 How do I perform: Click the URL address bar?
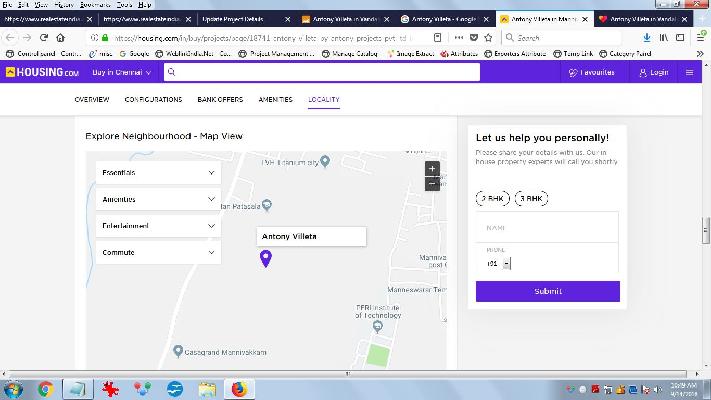point(261,38)
